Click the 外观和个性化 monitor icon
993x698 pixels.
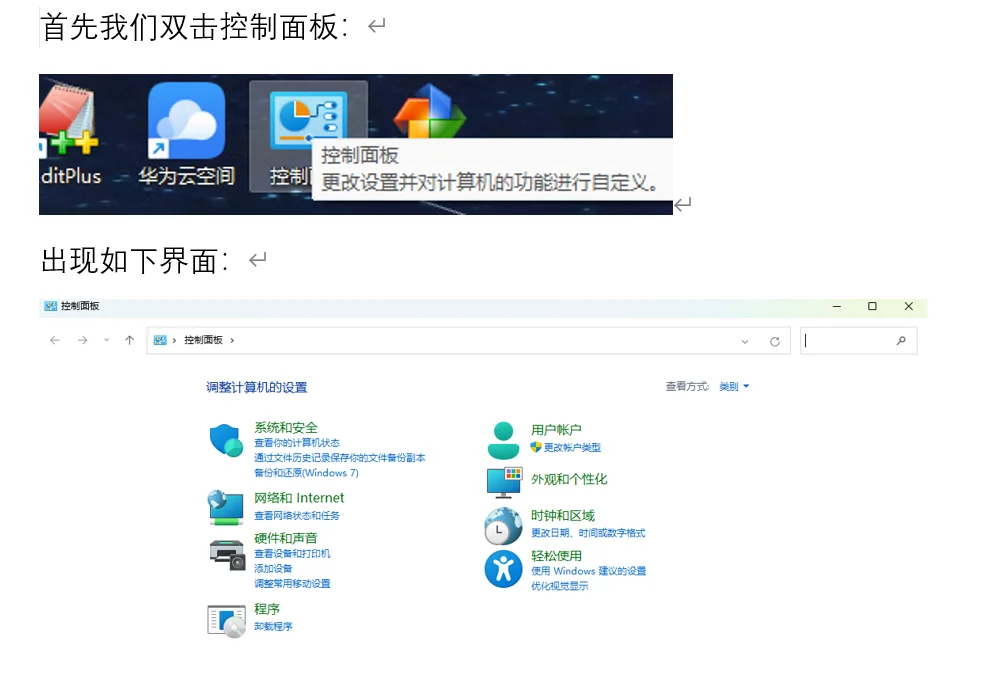(x=503, y=481)
